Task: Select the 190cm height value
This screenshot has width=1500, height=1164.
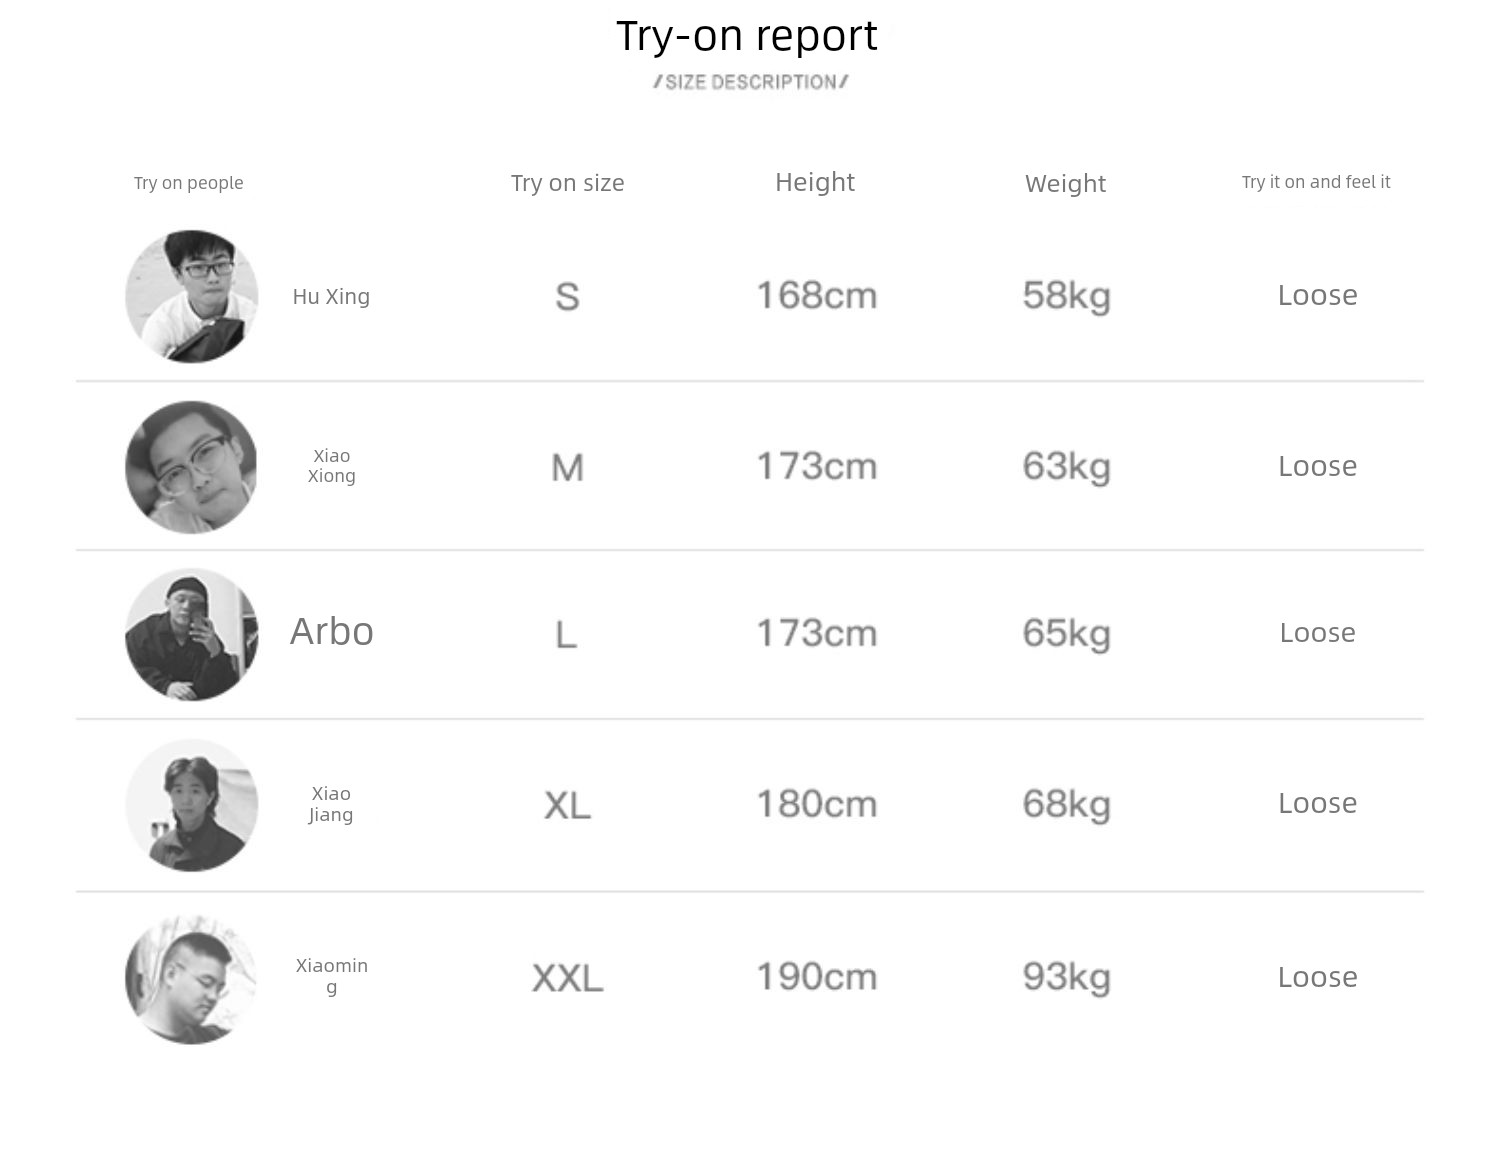Action: [816, 977]
